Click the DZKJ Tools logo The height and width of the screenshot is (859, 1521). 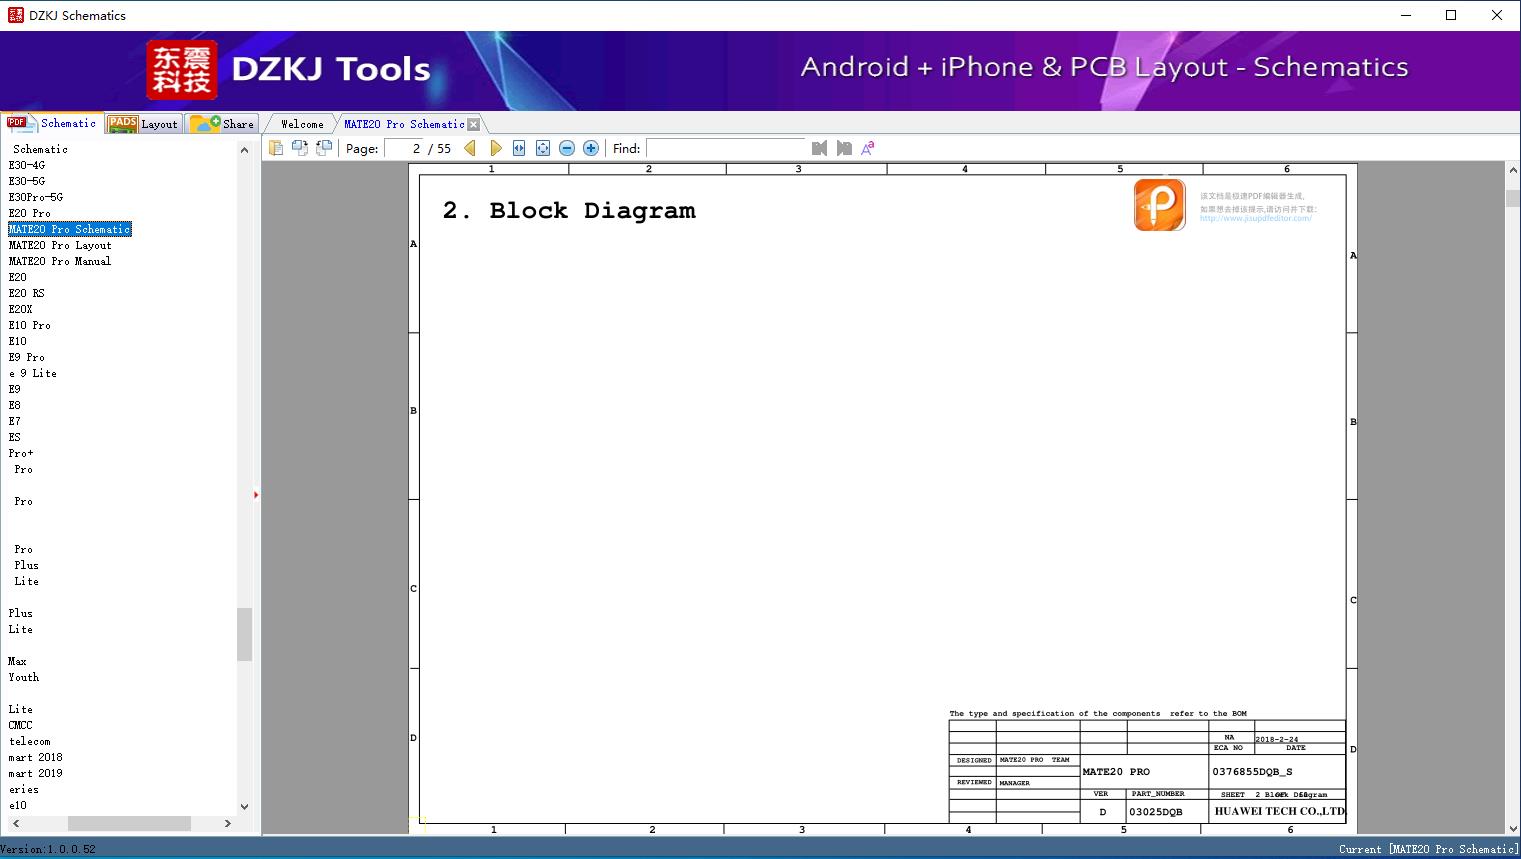pos(289,69)
